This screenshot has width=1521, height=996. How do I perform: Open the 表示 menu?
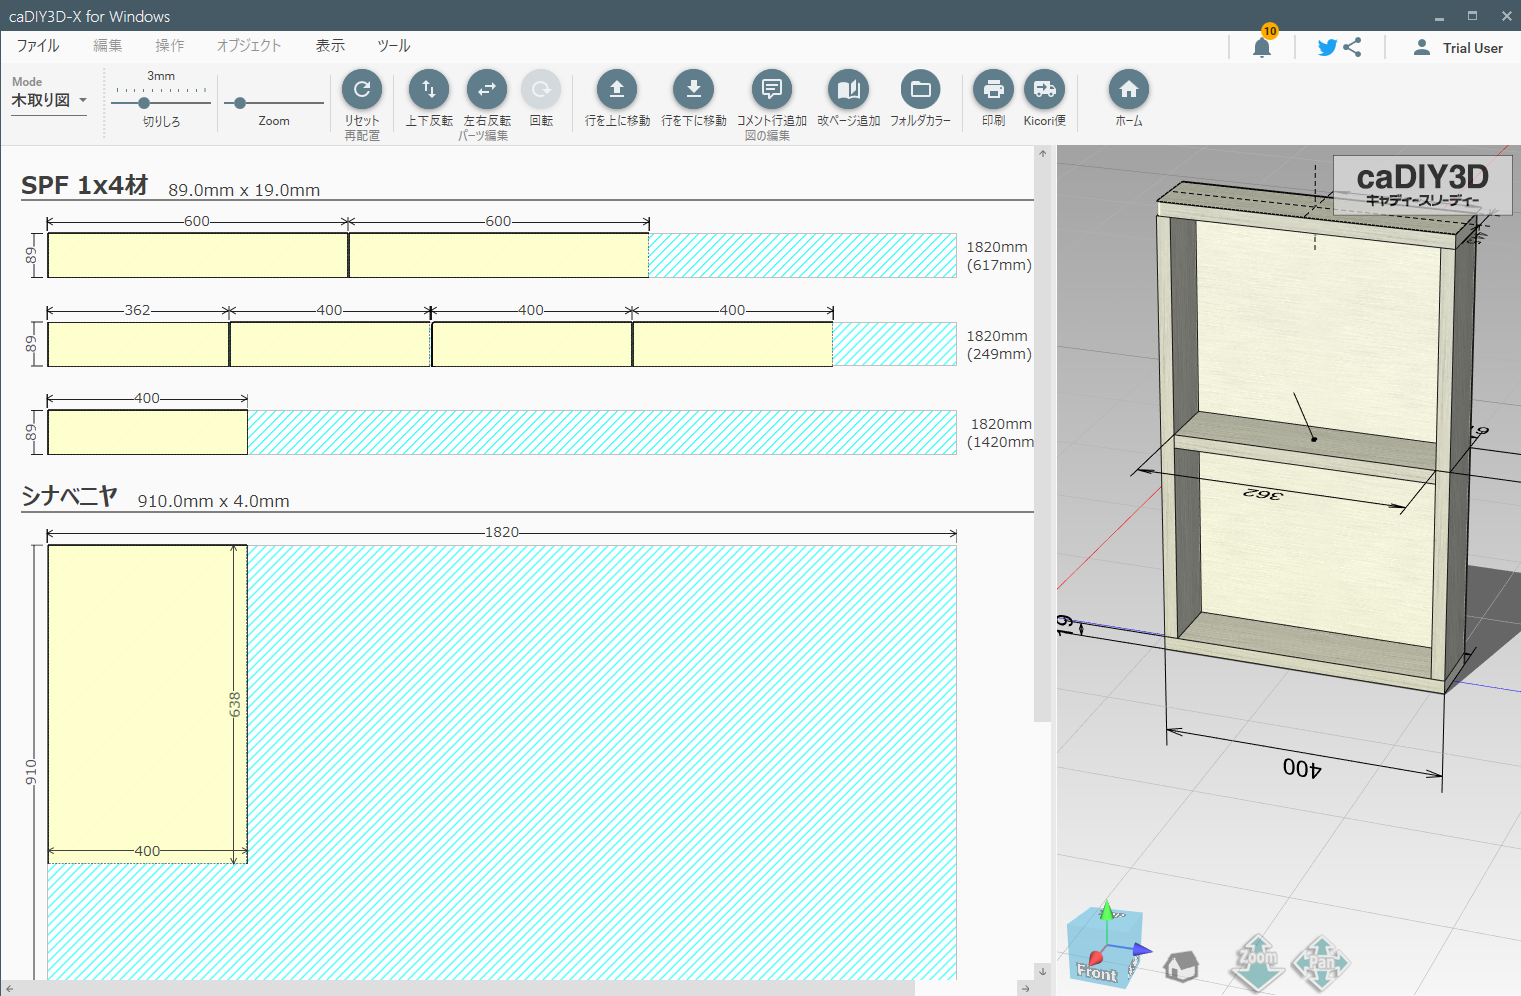click(x=330, y=46)
